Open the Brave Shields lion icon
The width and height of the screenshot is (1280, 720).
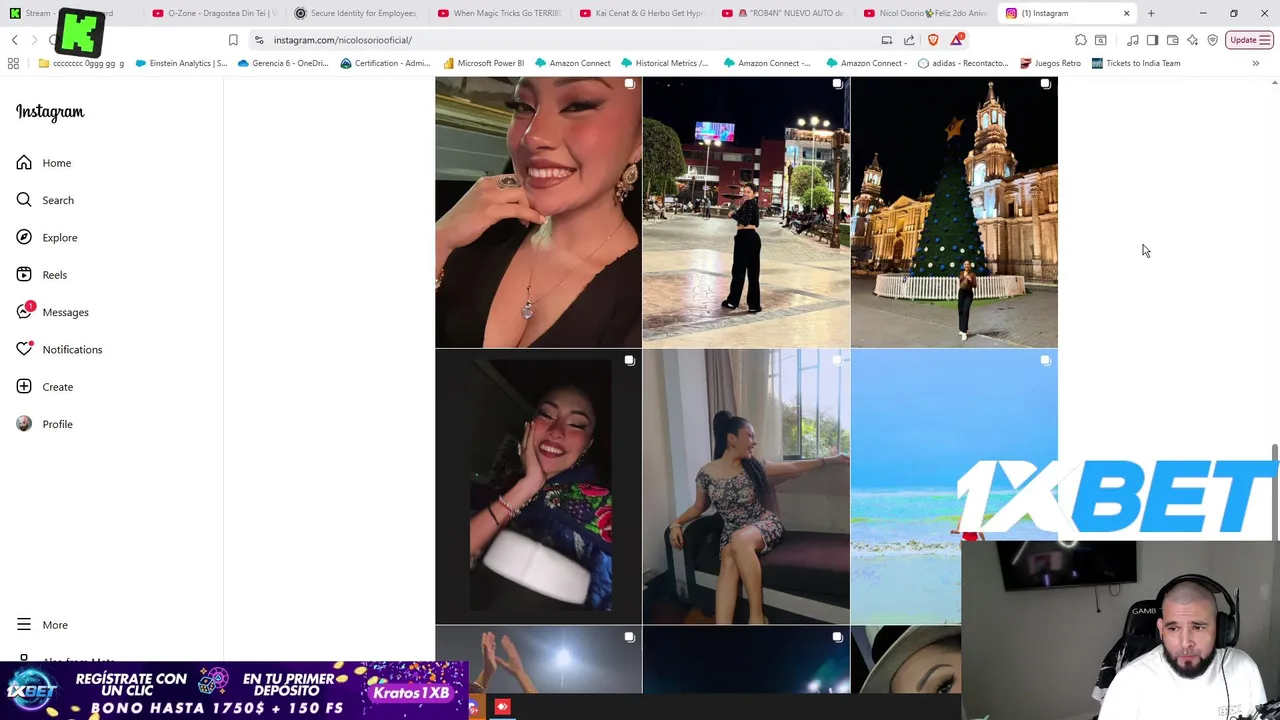click(933, 40)
